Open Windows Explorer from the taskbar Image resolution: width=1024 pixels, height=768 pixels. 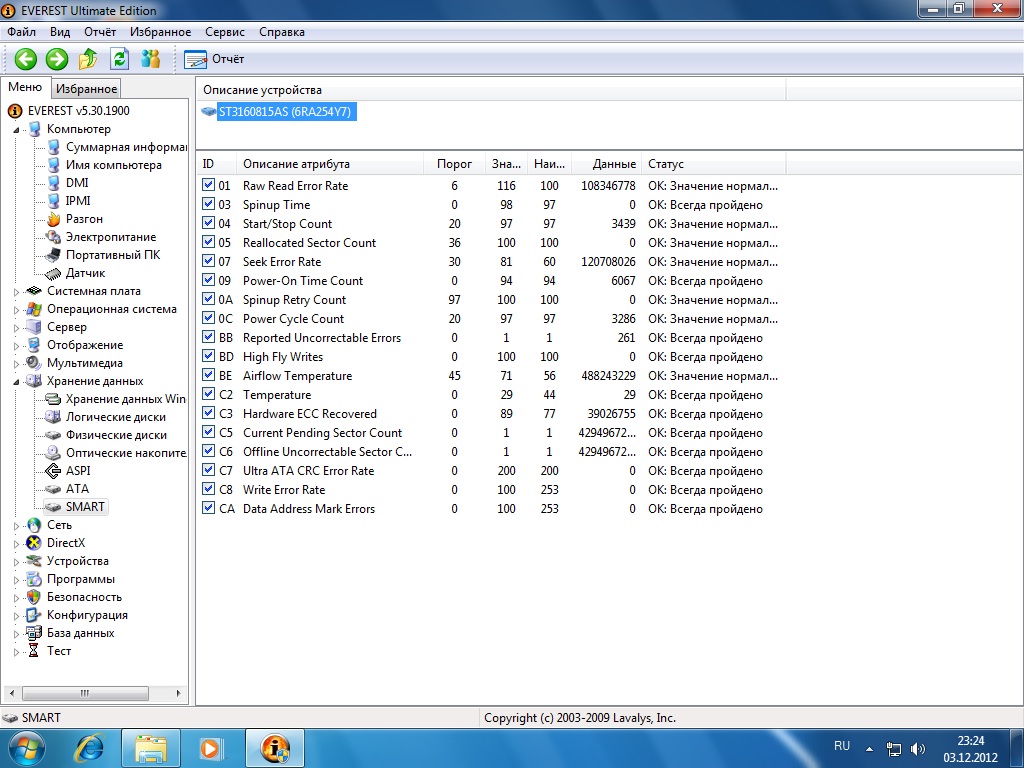(151, 748)
